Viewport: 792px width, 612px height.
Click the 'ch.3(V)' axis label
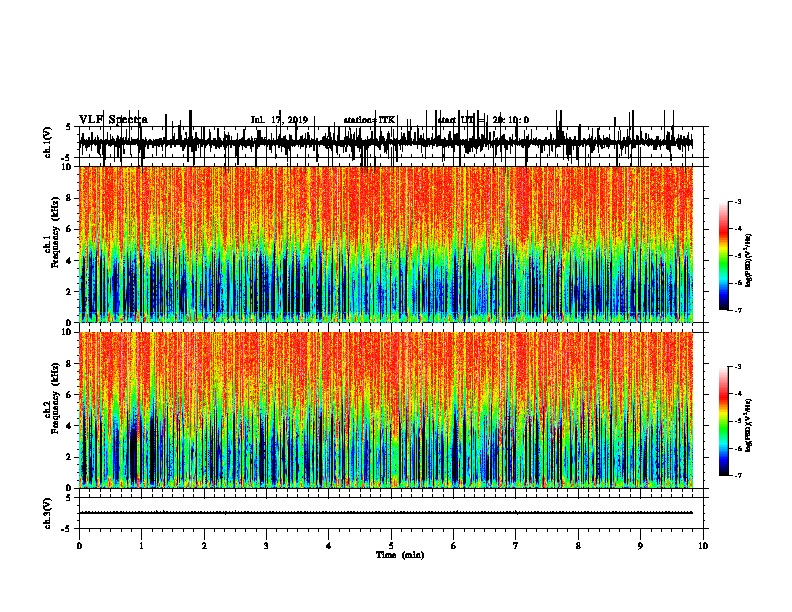point(48,513)
